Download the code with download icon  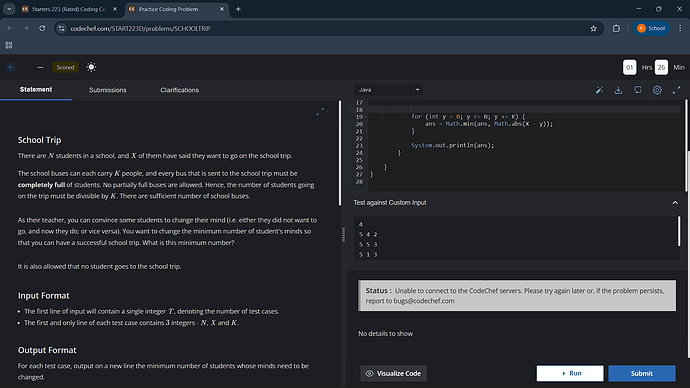click(x=618, y=90)
